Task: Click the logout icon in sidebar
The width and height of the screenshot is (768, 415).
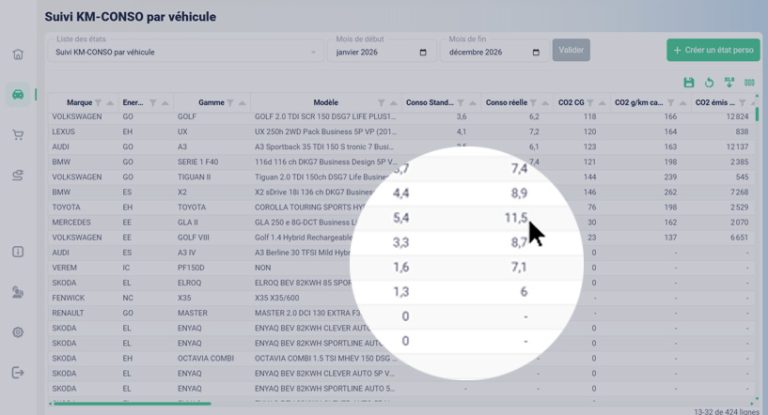Action: coord(18,372)
